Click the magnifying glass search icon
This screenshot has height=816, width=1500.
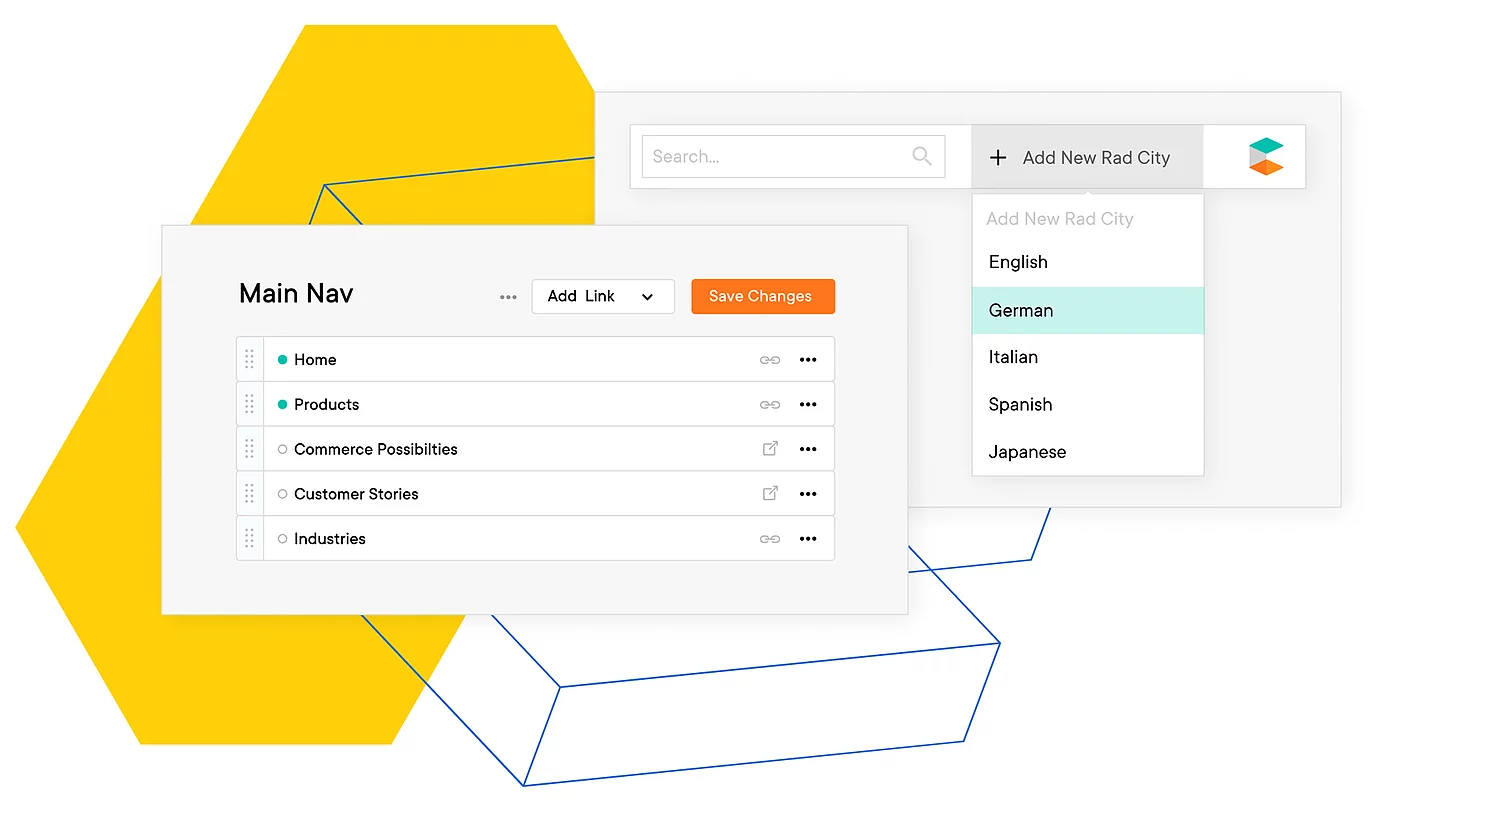click(921, 156)
